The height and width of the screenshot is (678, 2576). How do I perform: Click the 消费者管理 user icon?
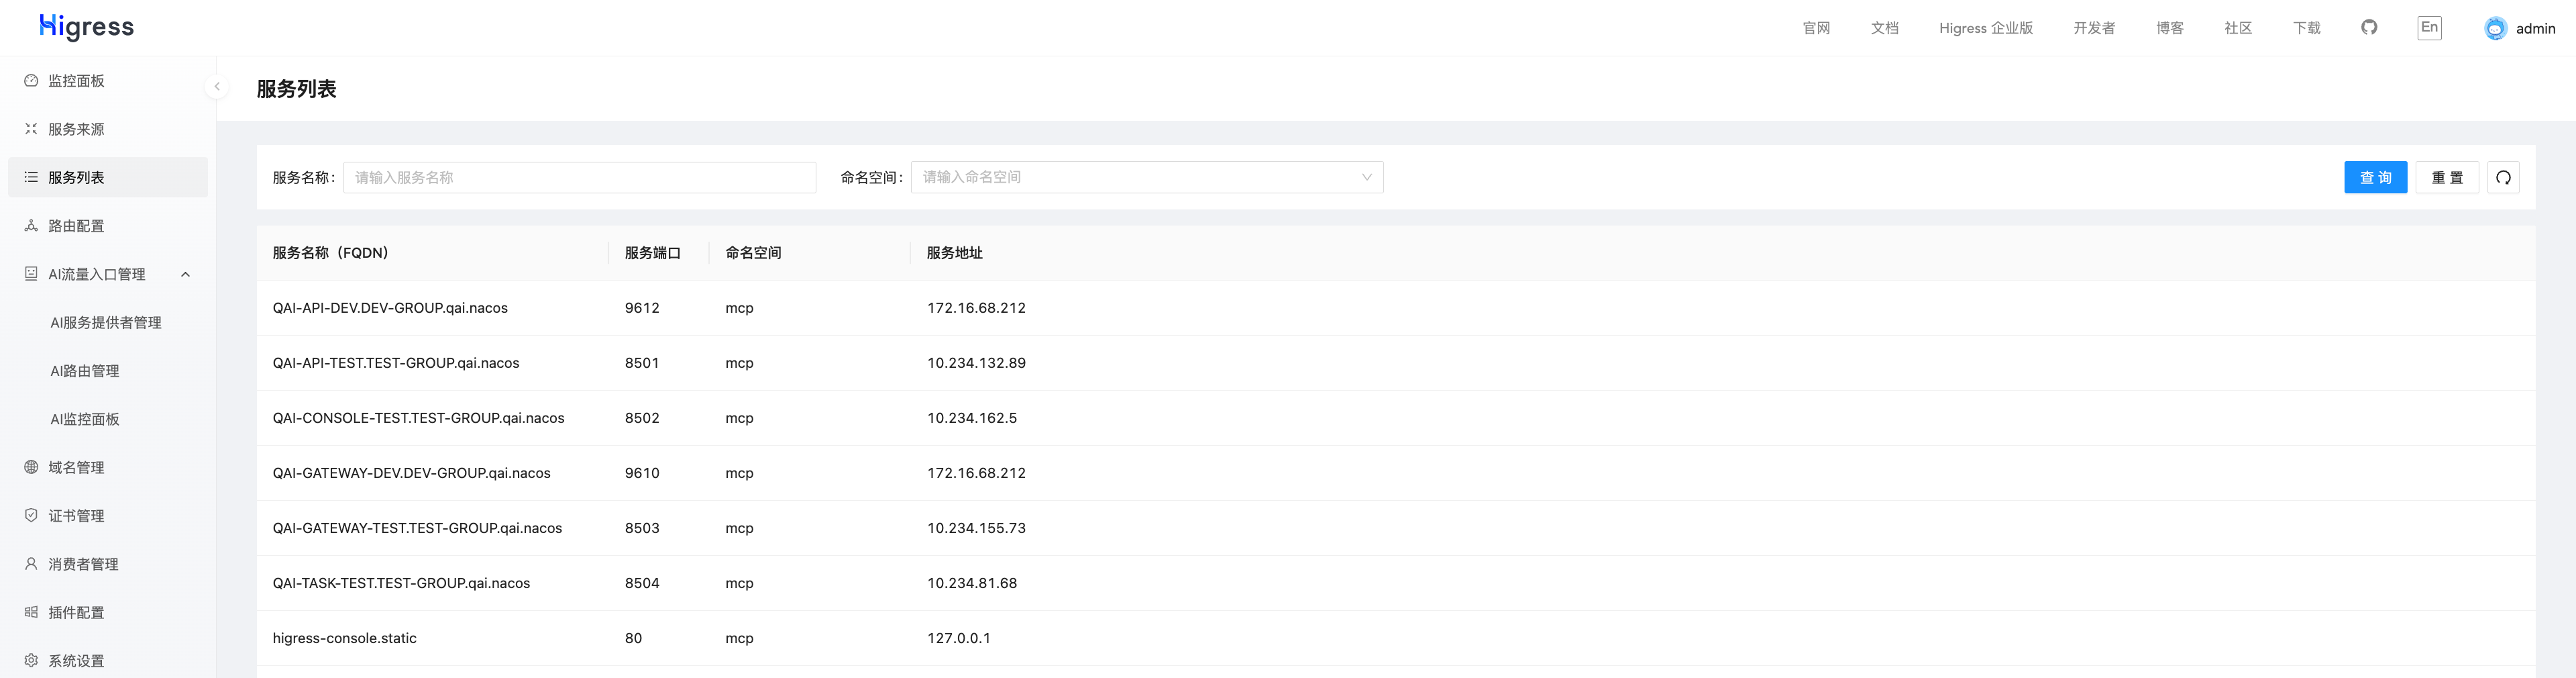click(31, 564)
